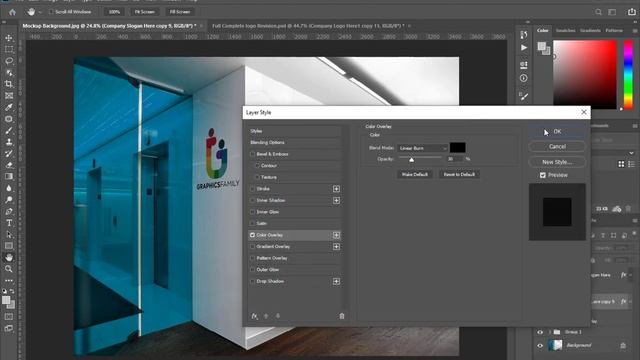Image resolution: width=640 pixels, height=360 pixels.
Task: Open the Share icon top right
Action: pos(631,12)
